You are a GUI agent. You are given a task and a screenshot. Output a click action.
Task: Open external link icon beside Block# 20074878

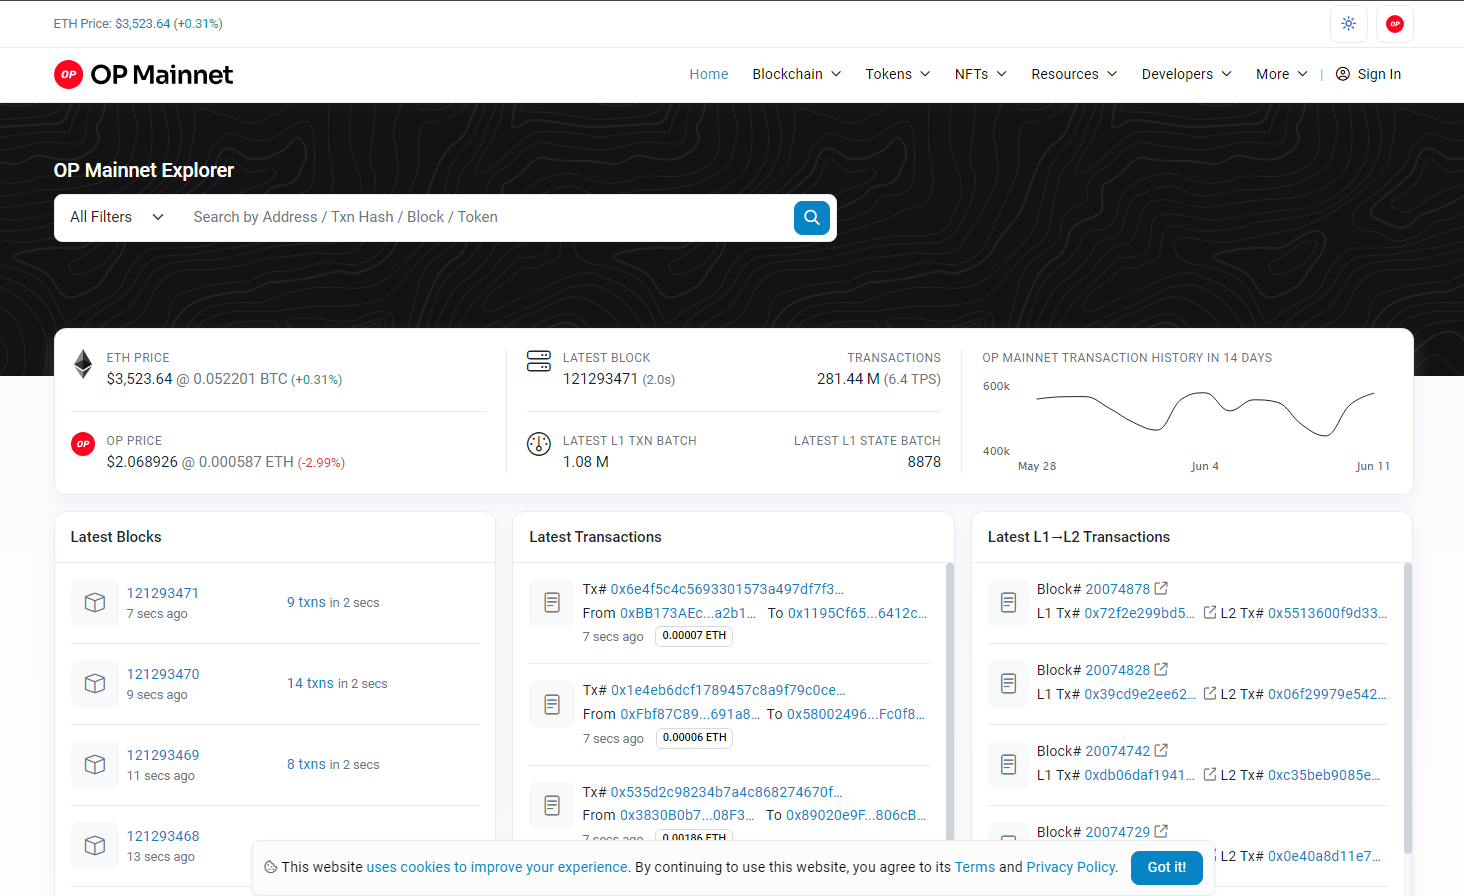click(x=1161, y=589)
